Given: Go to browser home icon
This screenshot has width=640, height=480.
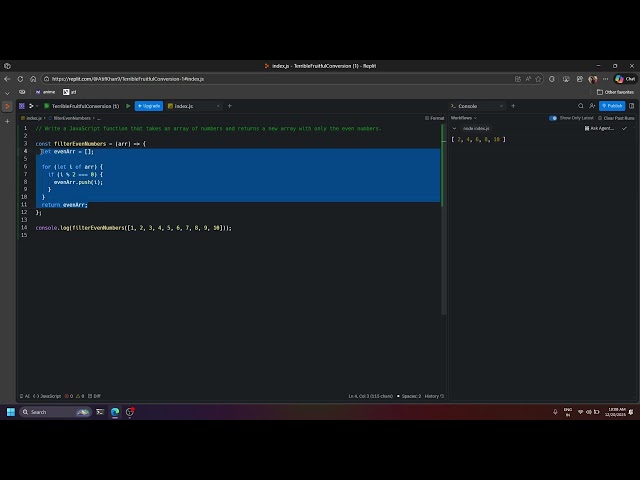Looking at the screenshot, I should [33, 79].
